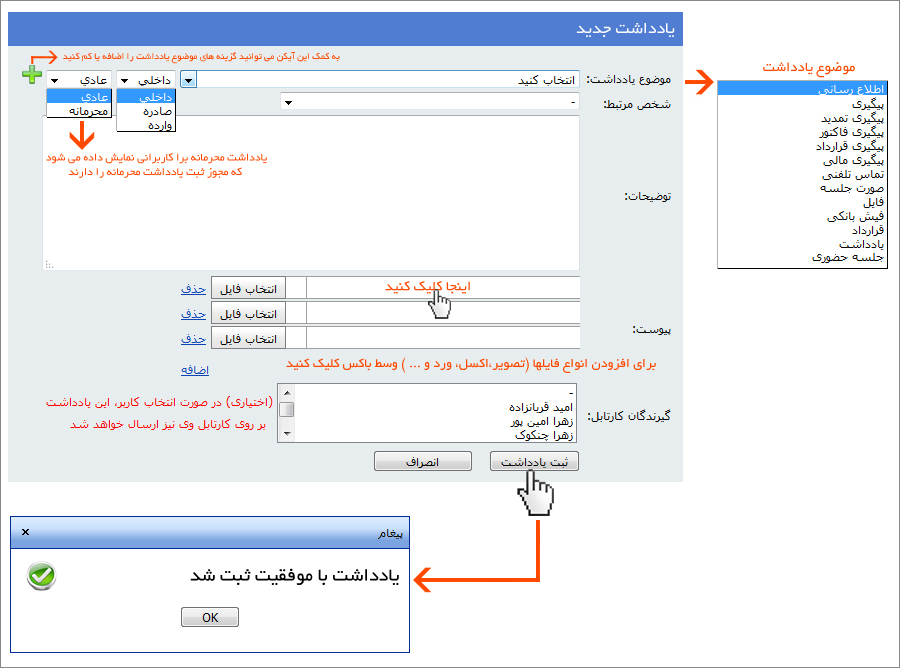Select محرمانه in confidentiality list

[x=79, y=111]
